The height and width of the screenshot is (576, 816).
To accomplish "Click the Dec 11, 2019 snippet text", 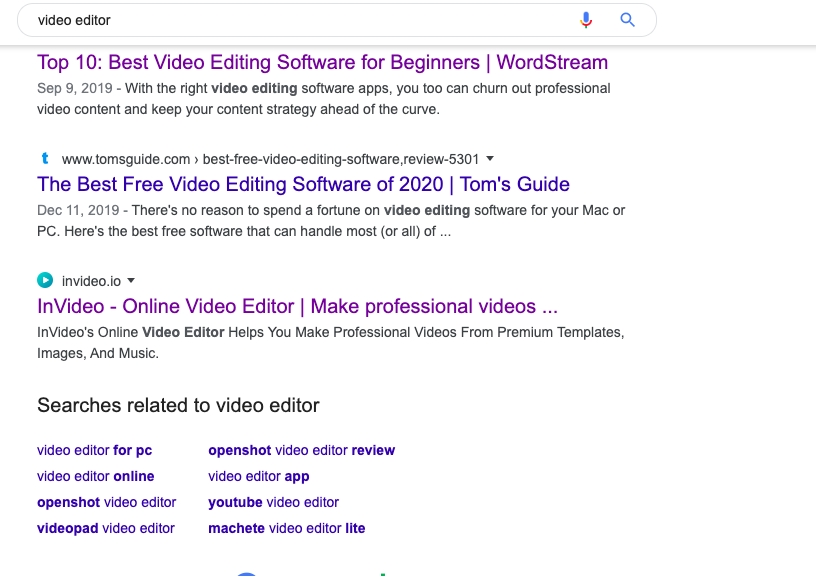I will (x=331, y=221).
